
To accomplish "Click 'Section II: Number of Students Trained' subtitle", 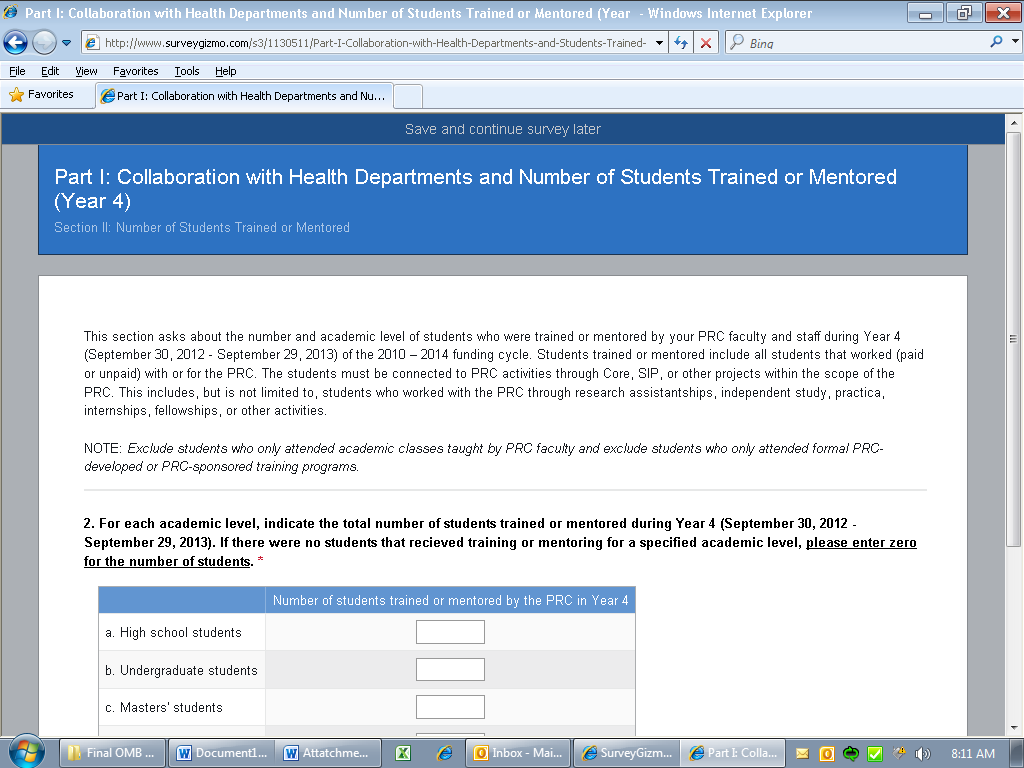I will point(202,227).
